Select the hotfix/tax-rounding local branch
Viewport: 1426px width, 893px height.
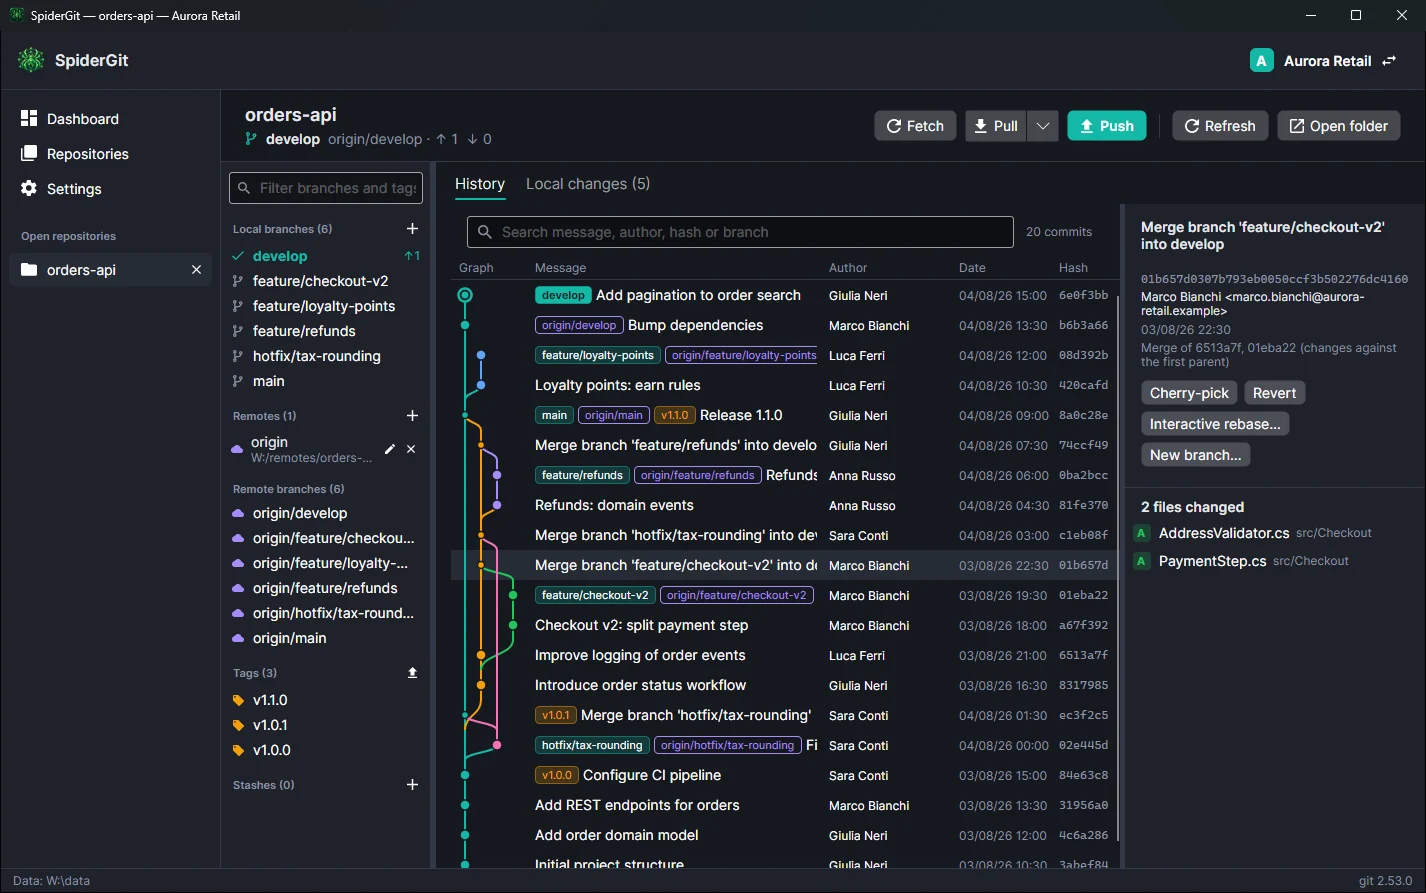[x=326, y=356]
